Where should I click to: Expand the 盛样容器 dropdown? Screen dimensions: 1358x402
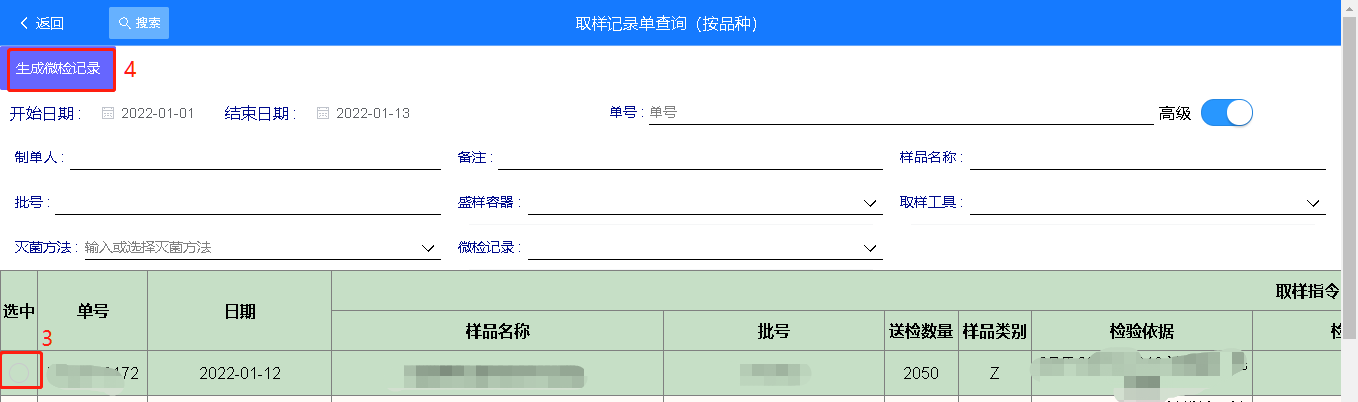(x=869, y=204)
